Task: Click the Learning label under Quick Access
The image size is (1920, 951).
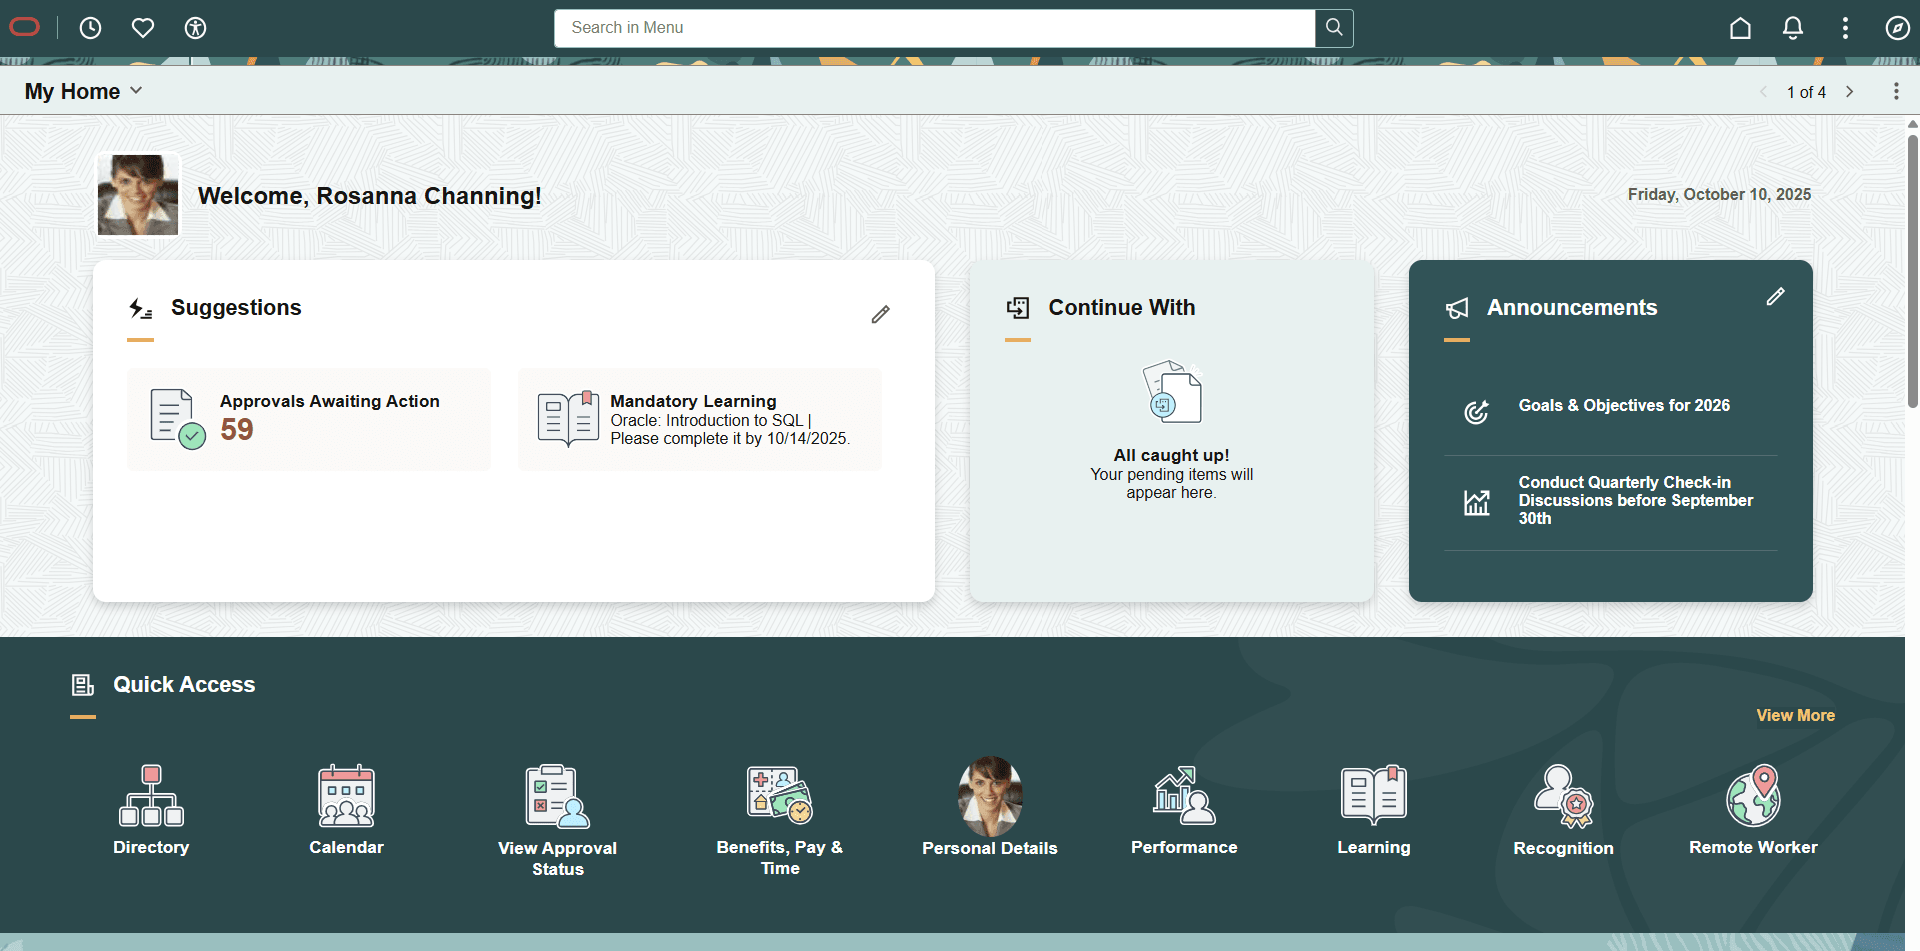Action: click(1374, 848)
